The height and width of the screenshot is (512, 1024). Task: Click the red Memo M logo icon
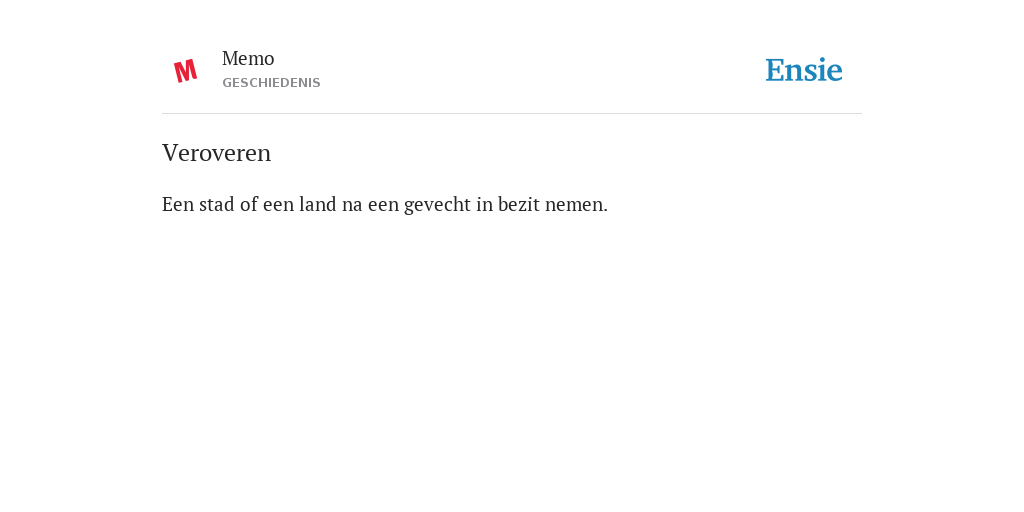click(x=185, y=71)
